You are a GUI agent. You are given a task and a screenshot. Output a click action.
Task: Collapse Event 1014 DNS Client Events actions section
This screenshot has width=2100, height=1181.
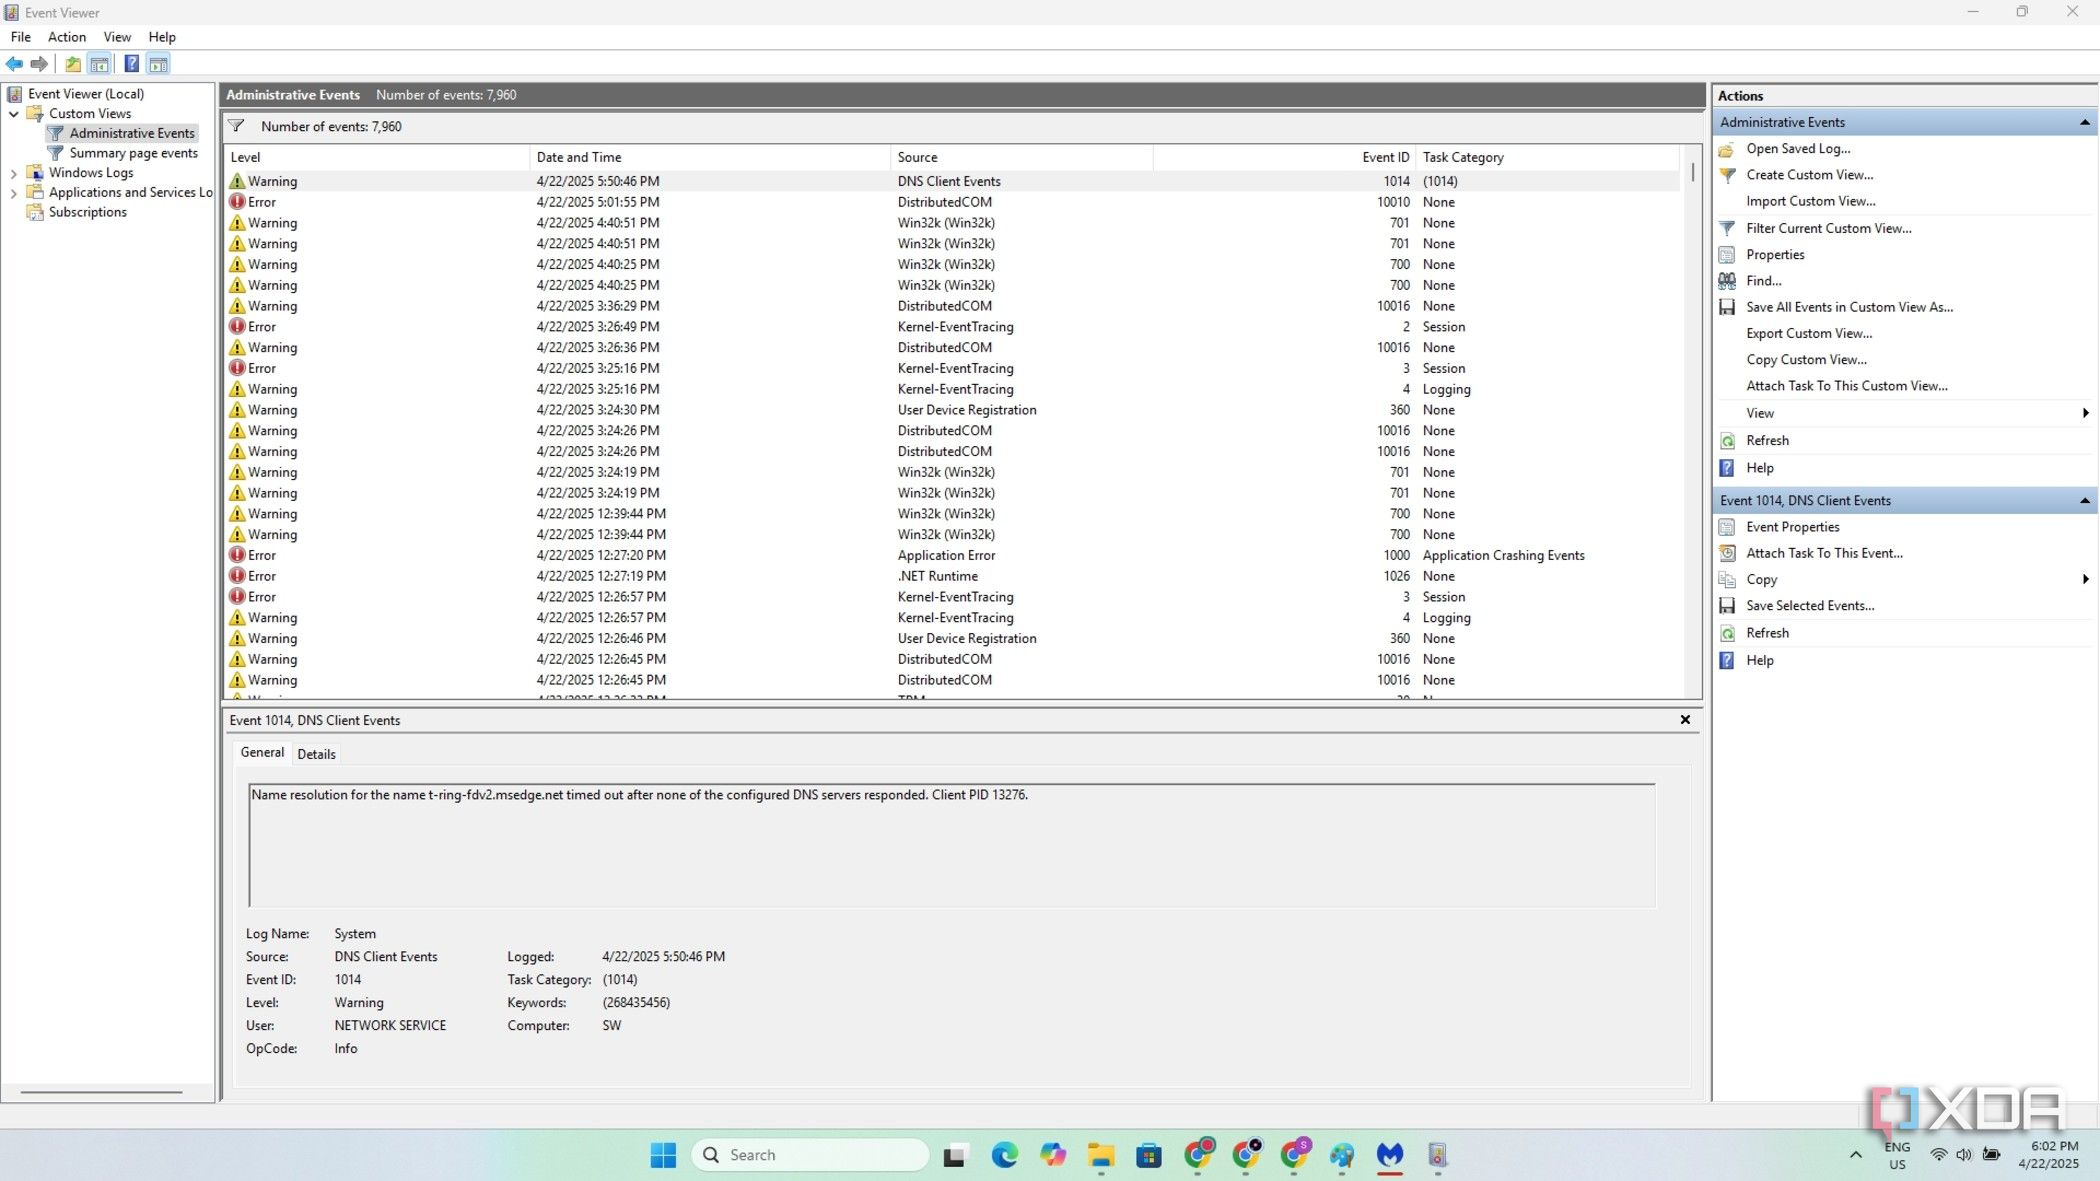tap(2084, 501)
